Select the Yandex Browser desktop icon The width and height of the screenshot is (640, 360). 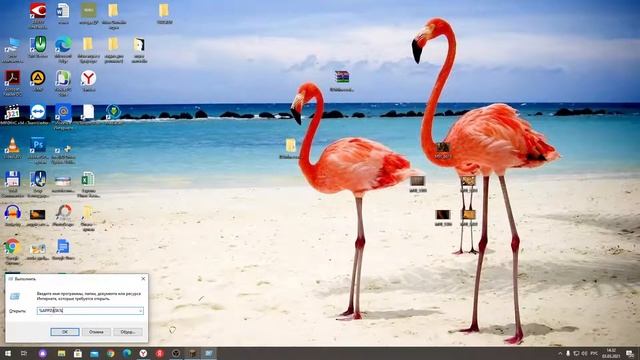pos(88,80)
